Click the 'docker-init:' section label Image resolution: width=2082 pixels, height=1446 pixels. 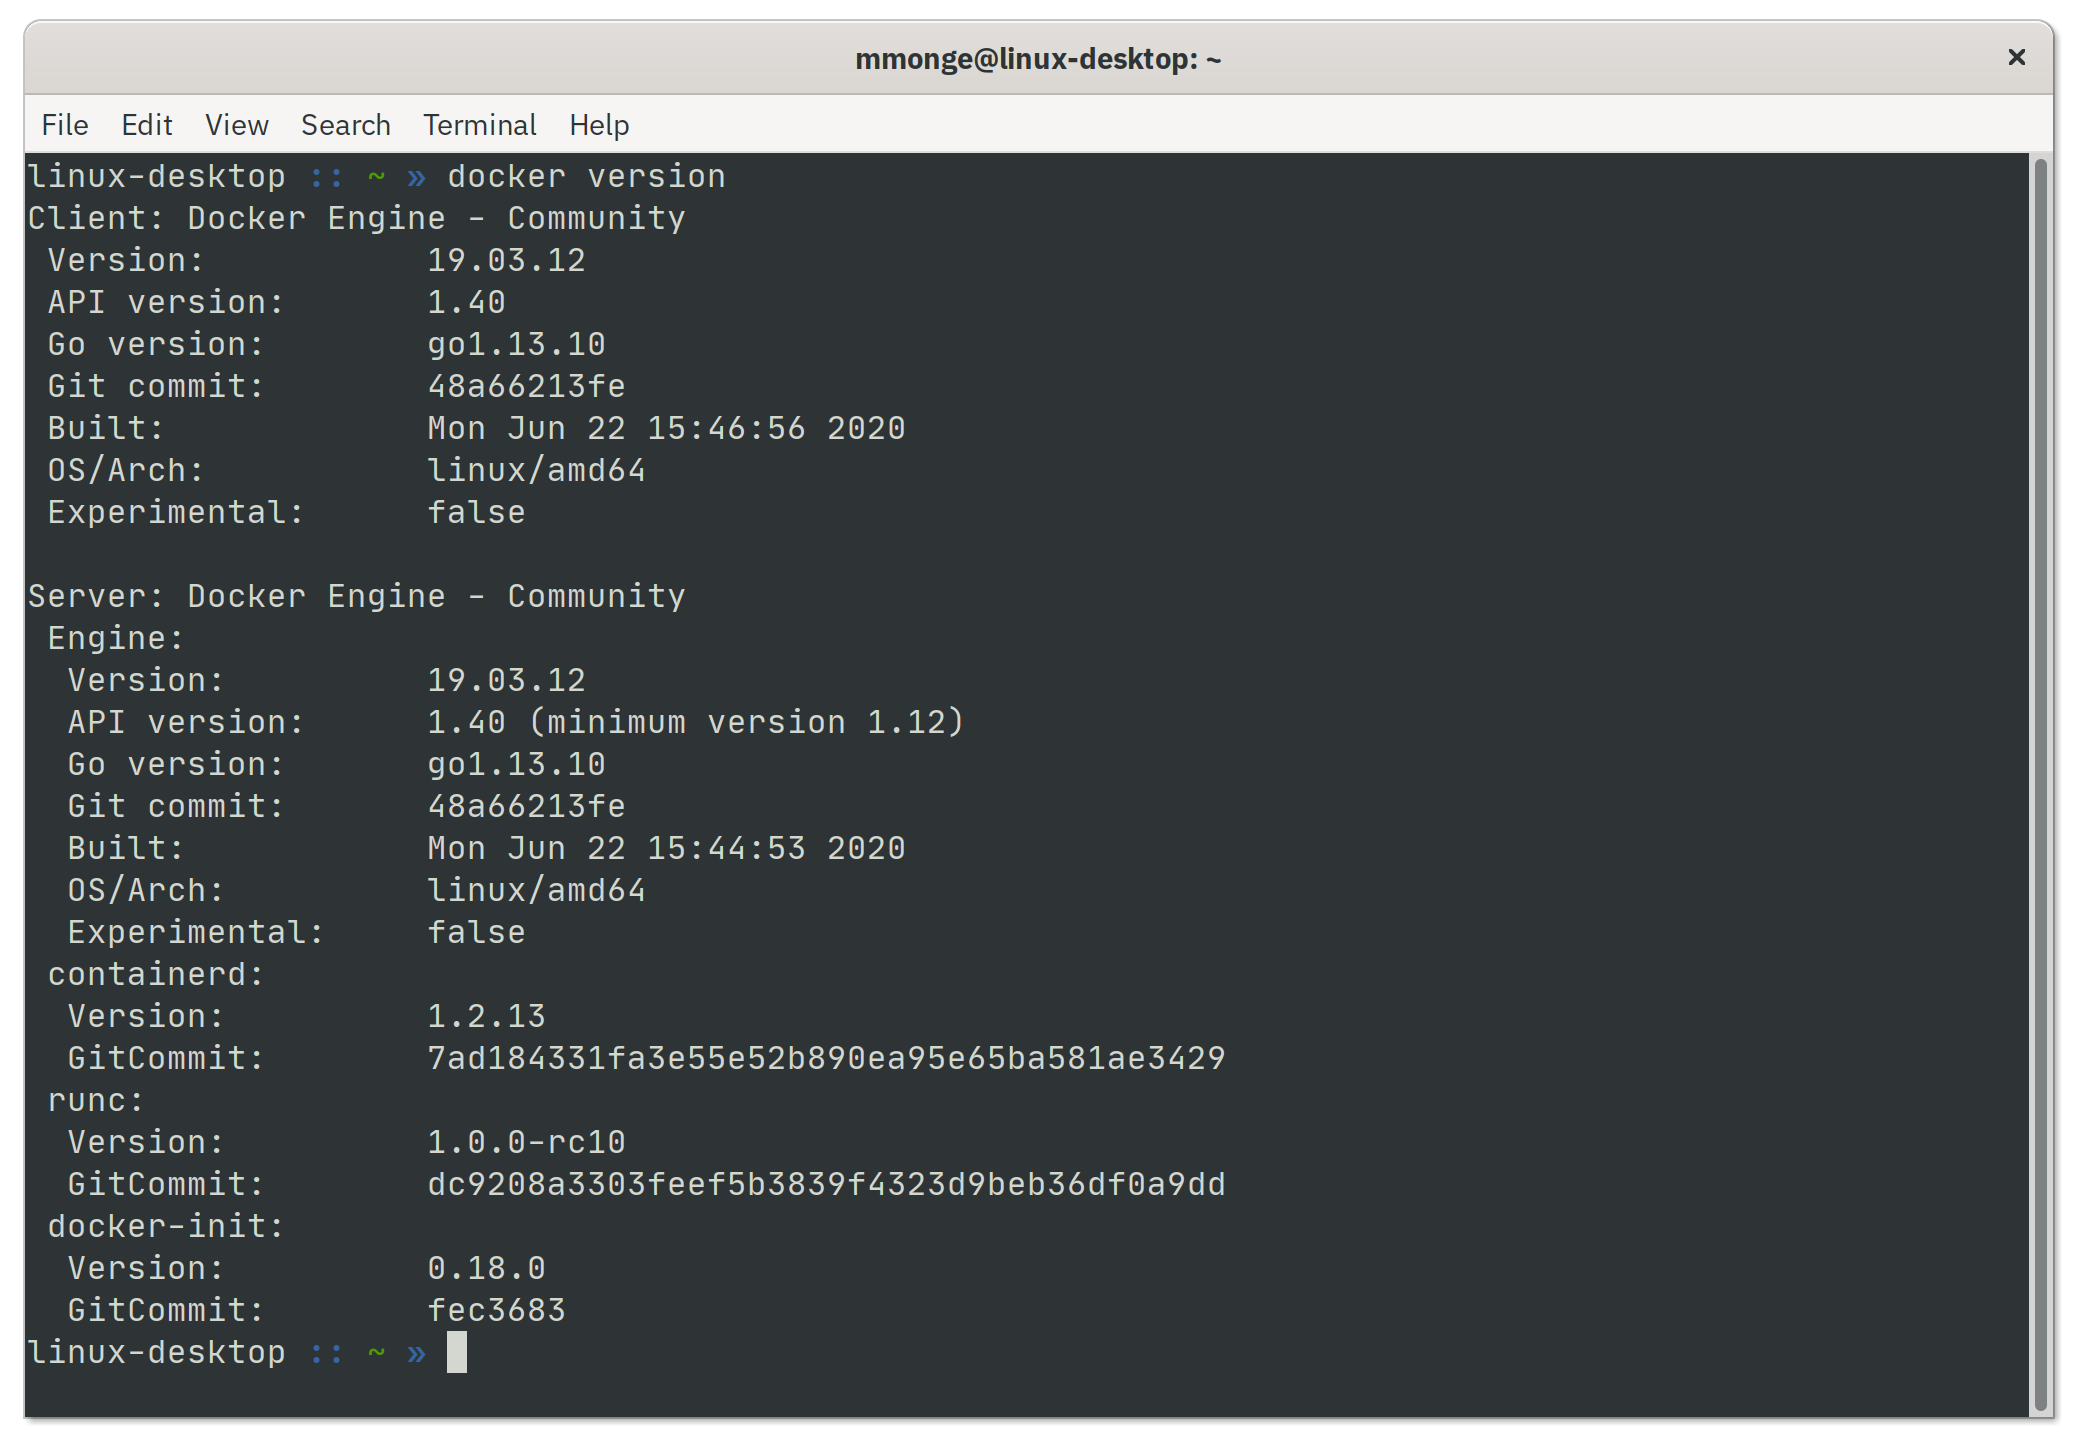coord(166,1227)
